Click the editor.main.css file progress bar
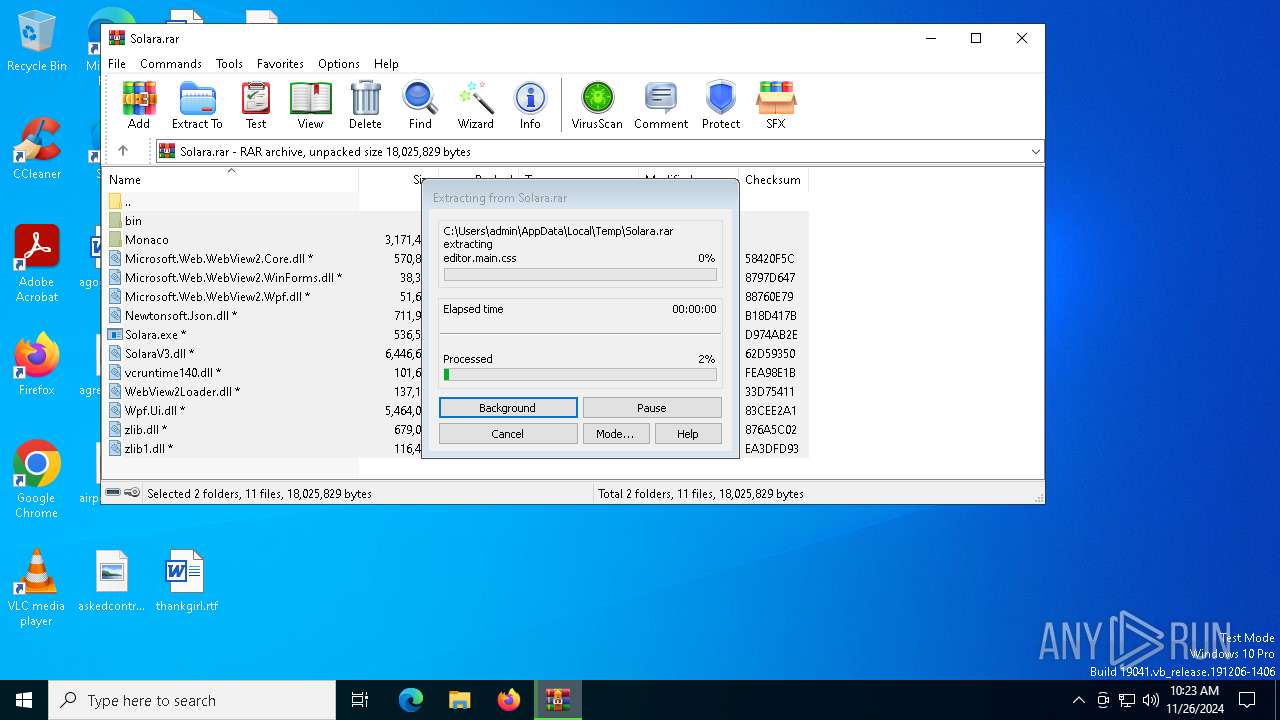 pyautogui.click(x=580, y=275)
